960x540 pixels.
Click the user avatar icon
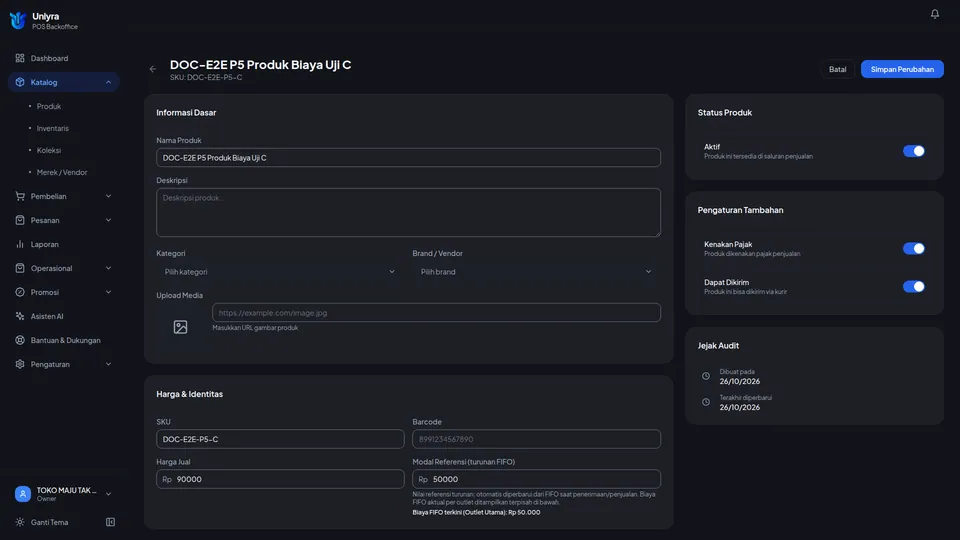tap(23, 494)
